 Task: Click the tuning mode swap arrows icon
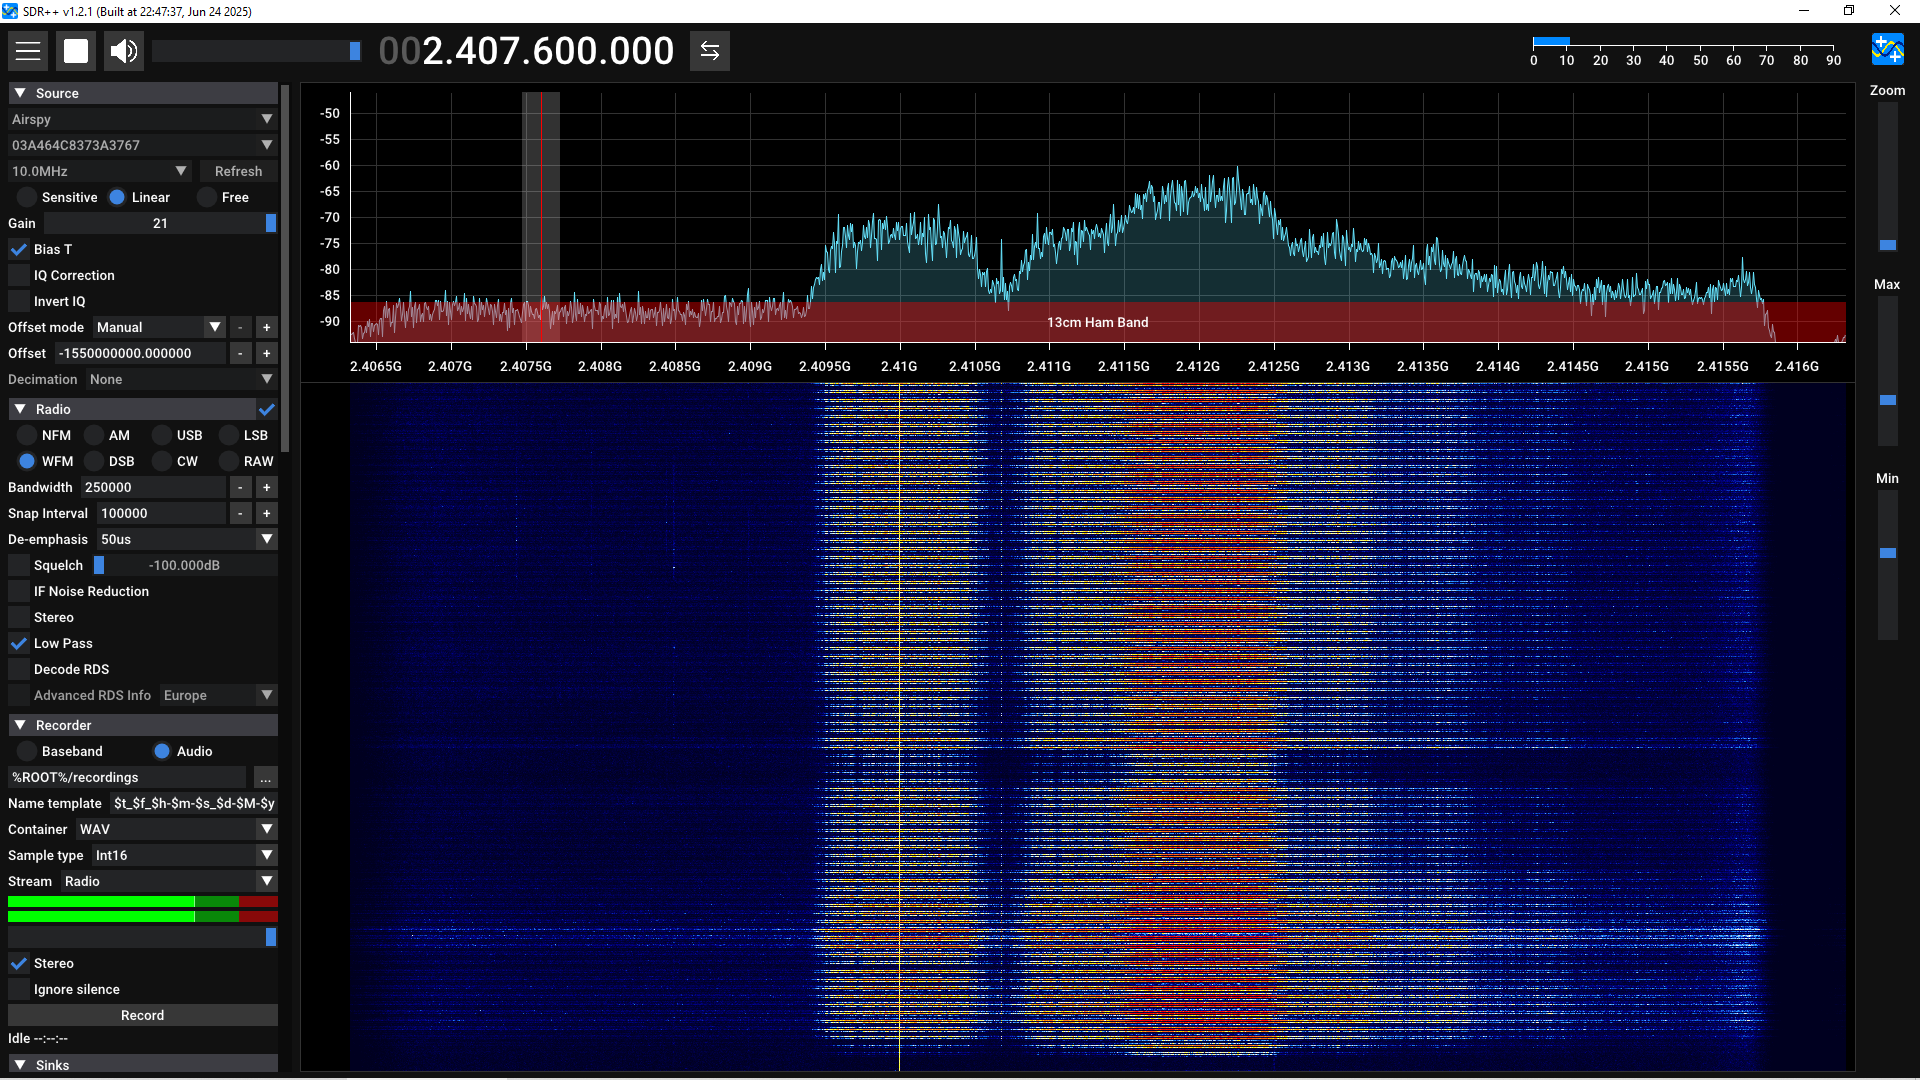pos(710,51)
